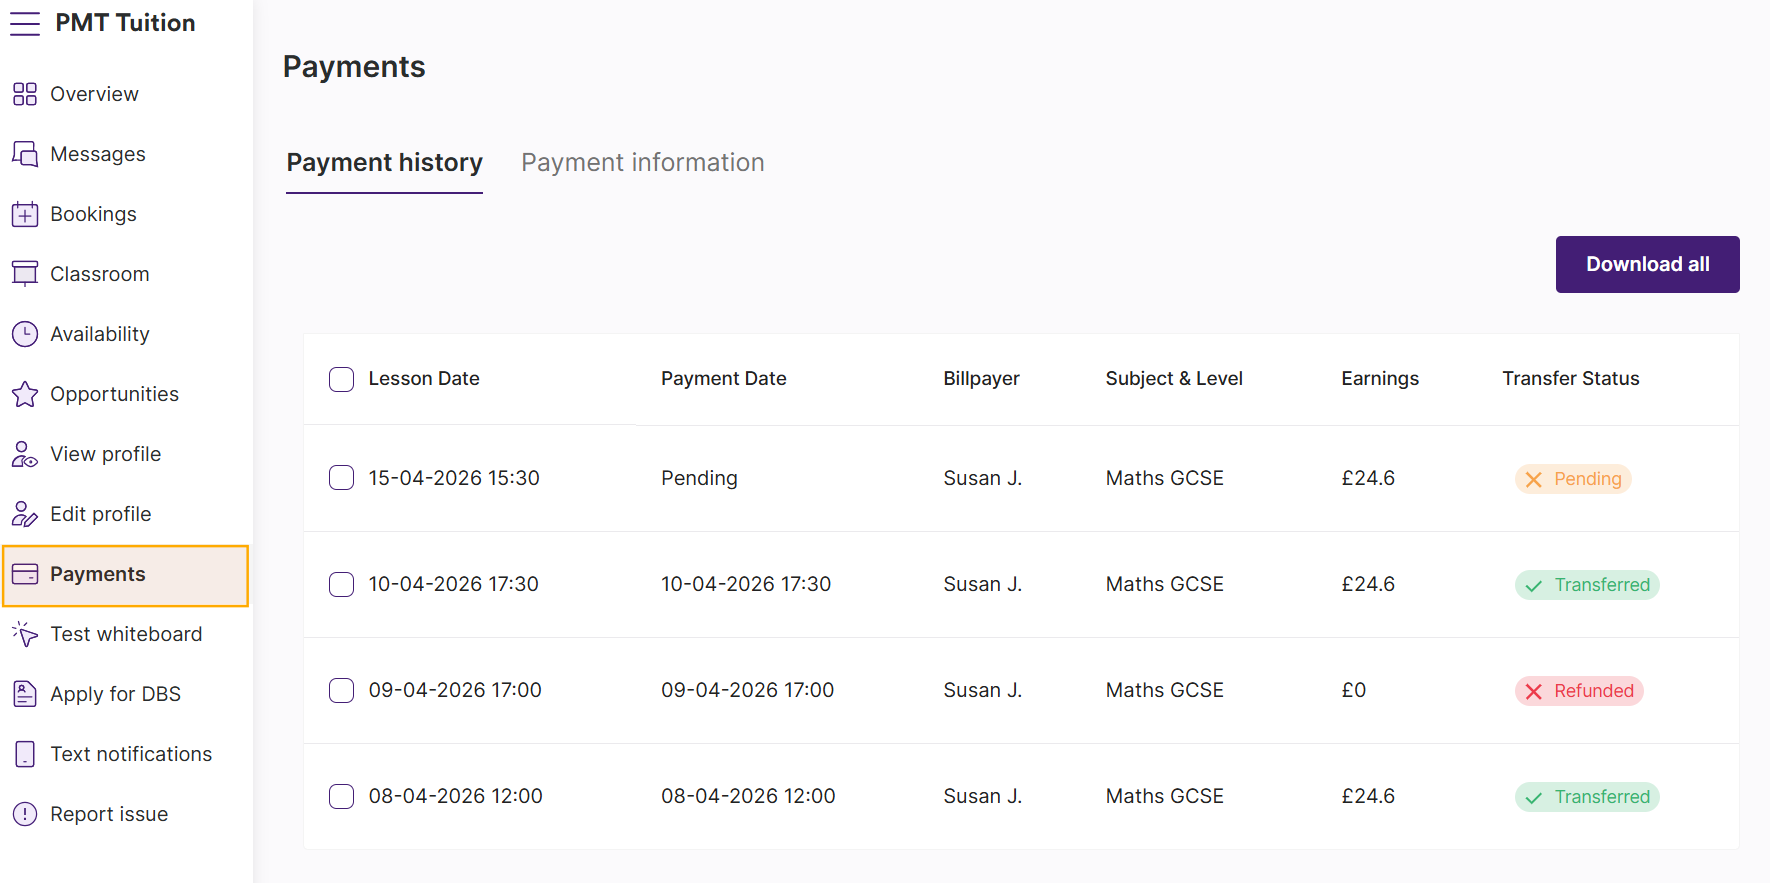Click the Refunded status badge
The height and width of the screenshot is (883, 1770).
tap(1579, 691)
